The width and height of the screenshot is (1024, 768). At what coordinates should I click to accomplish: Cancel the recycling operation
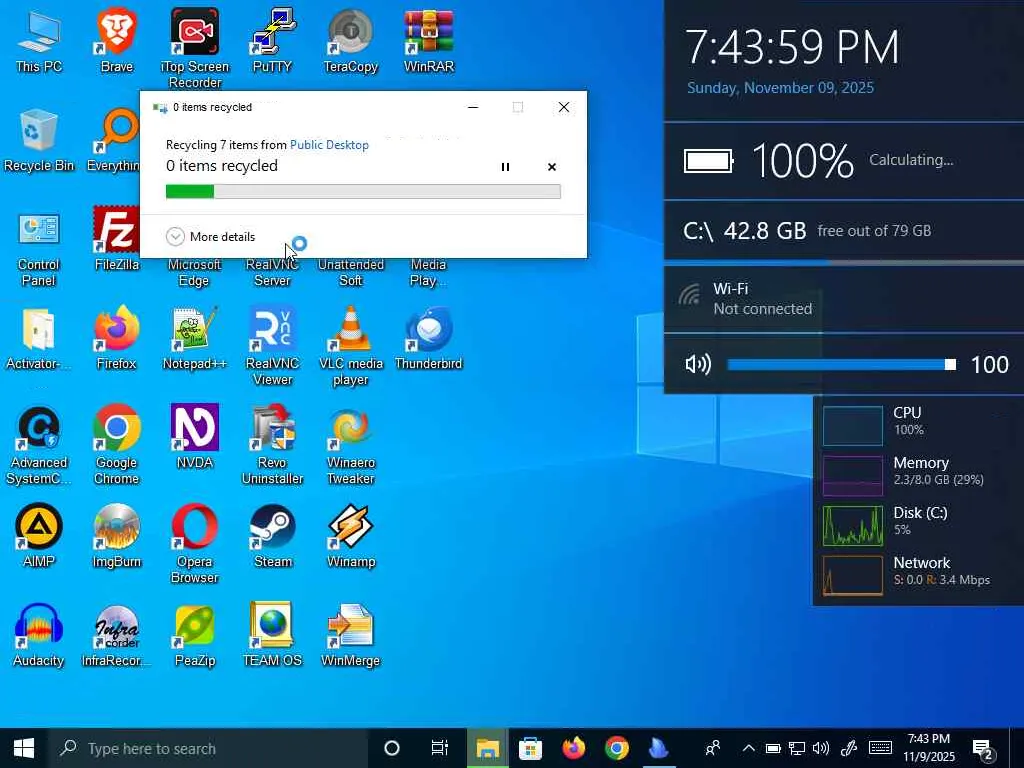tap(552, 167)
